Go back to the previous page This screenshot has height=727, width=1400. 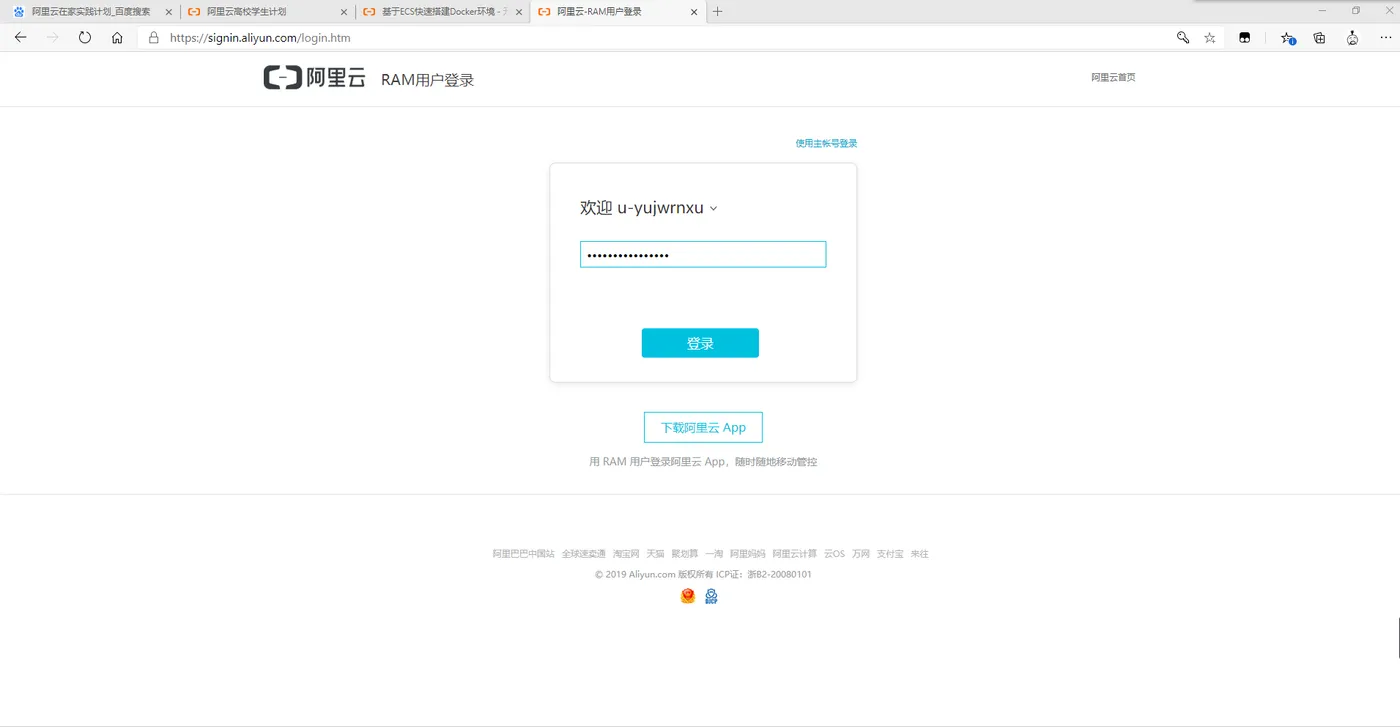click(21, 38)
